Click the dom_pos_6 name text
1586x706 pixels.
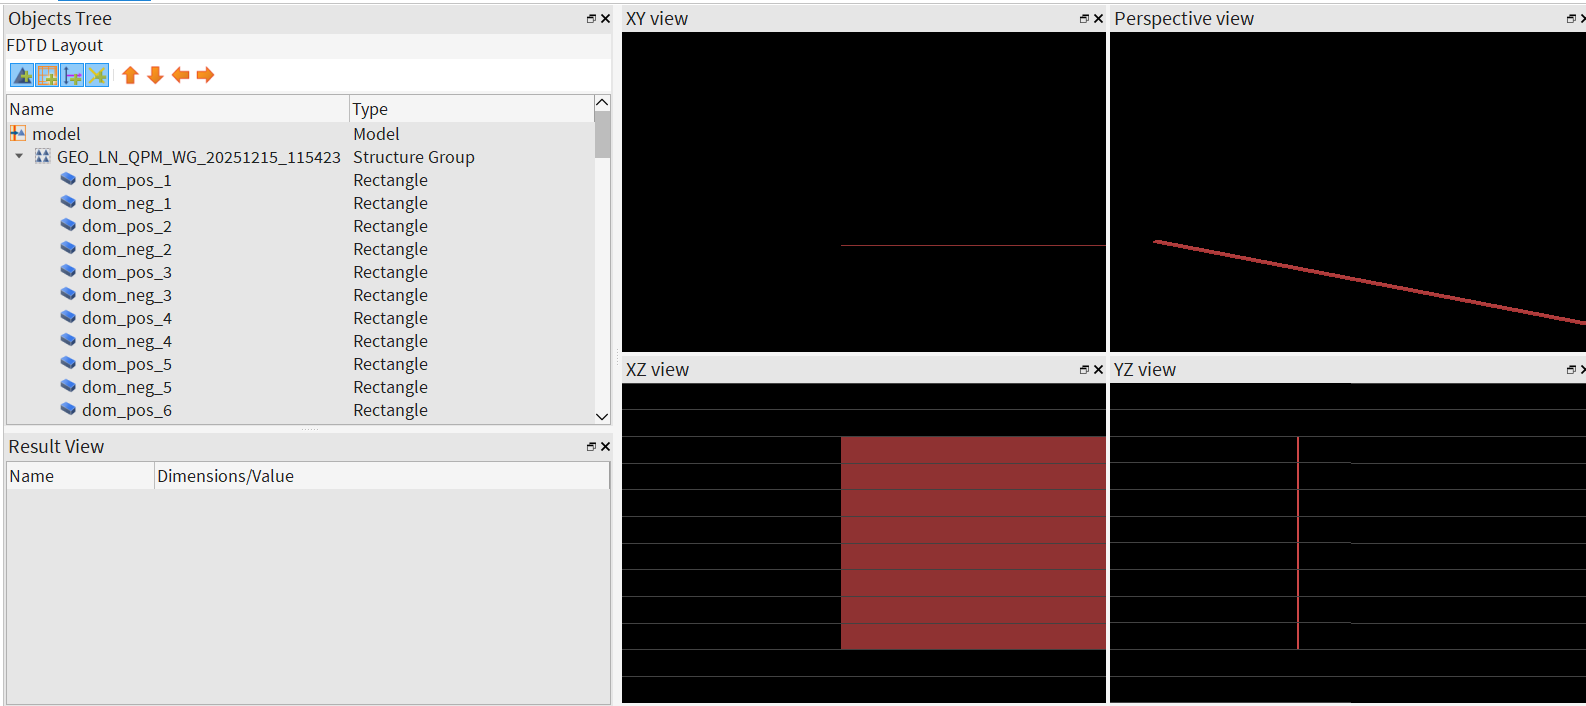(127, 410)
